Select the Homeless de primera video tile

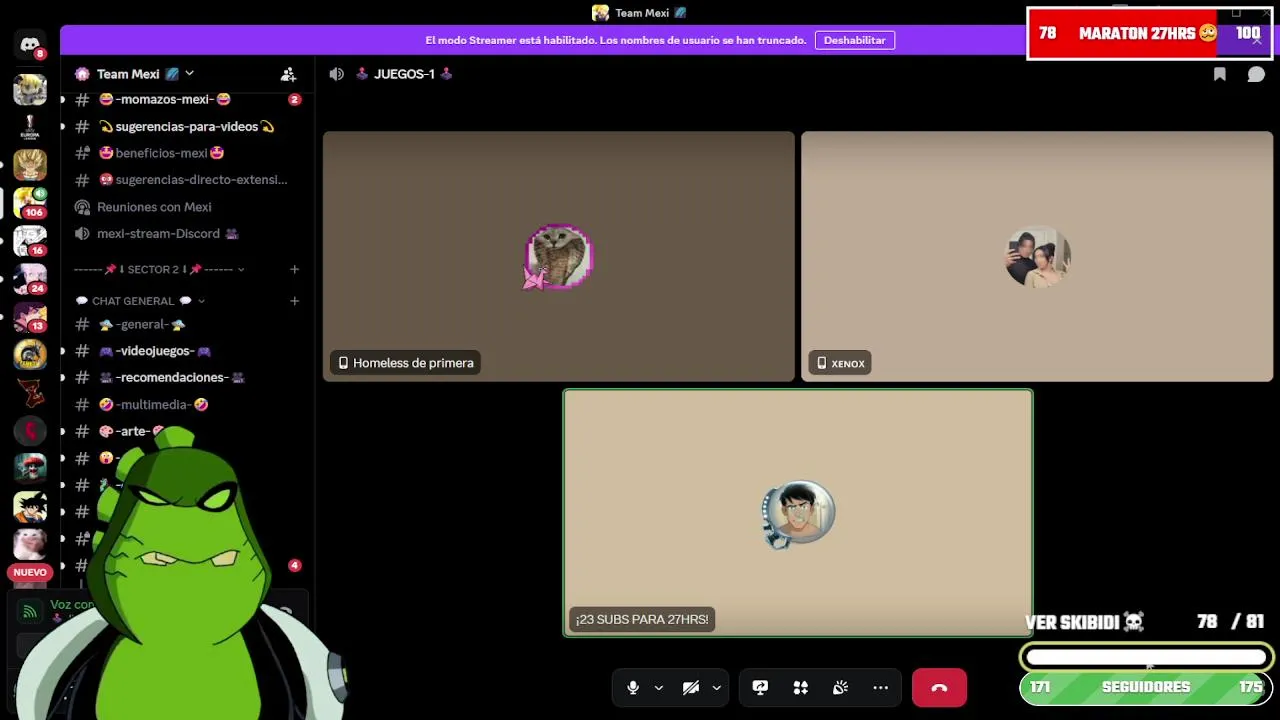tap(558, 256)
